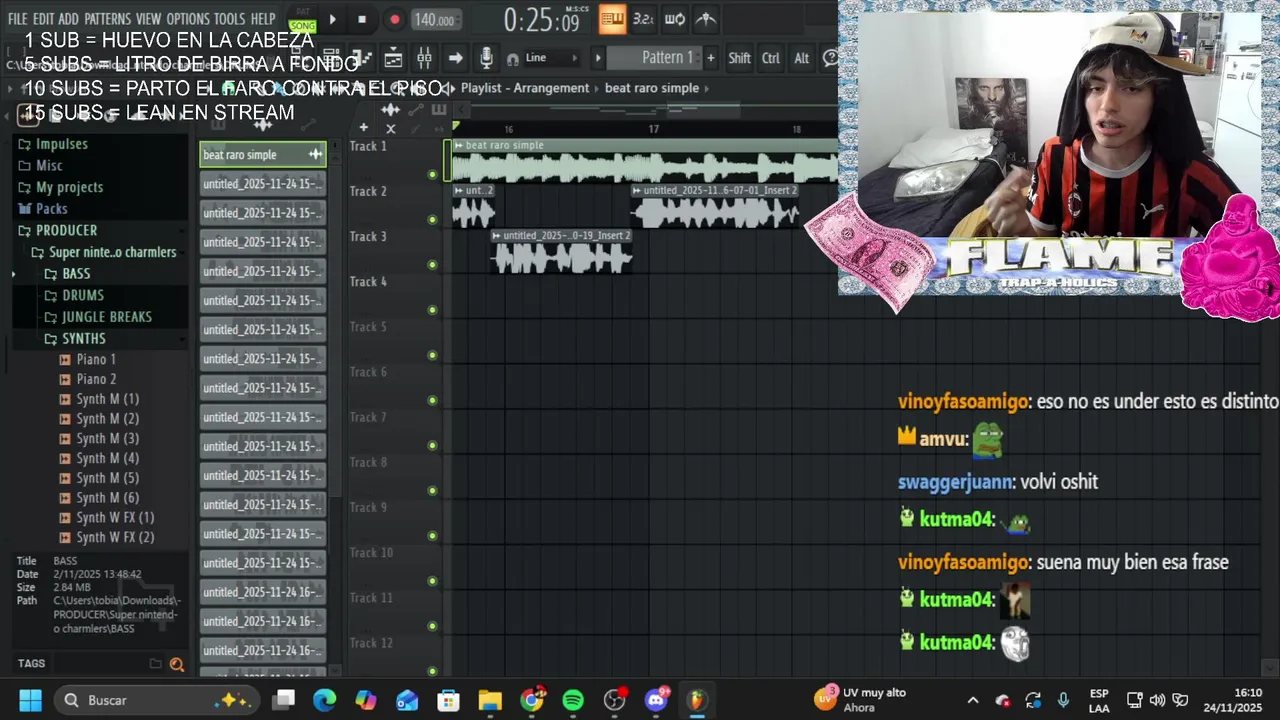Image resolution: width=1280 pixels, height=720 pixels.
Task: Start playback with the Play button
Action: 332,19
